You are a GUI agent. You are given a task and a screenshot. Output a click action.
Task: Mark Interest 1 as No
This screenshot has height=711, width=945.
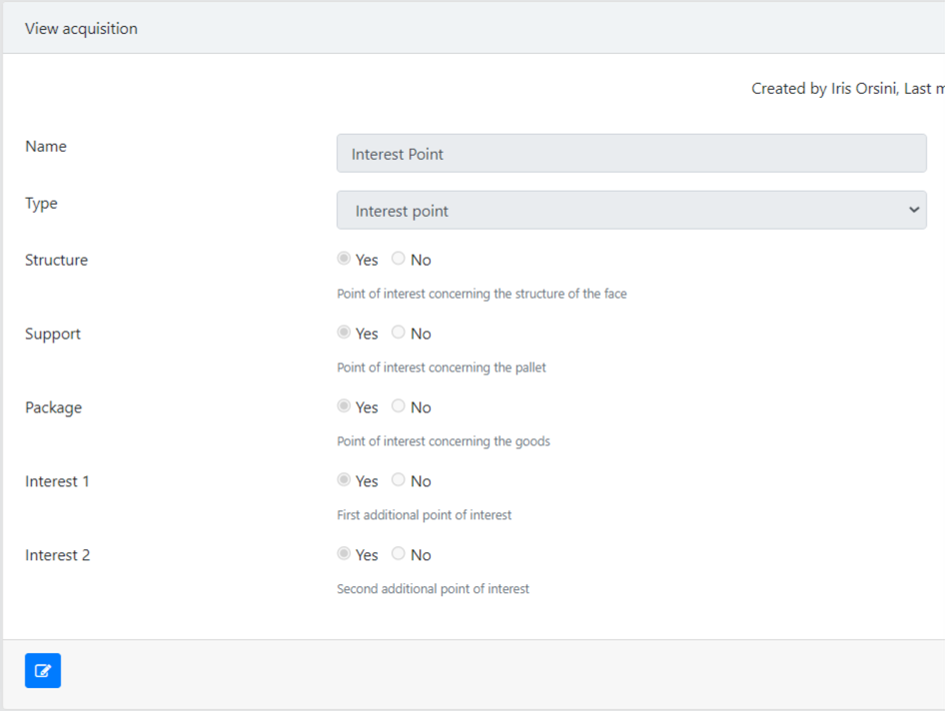398,480
